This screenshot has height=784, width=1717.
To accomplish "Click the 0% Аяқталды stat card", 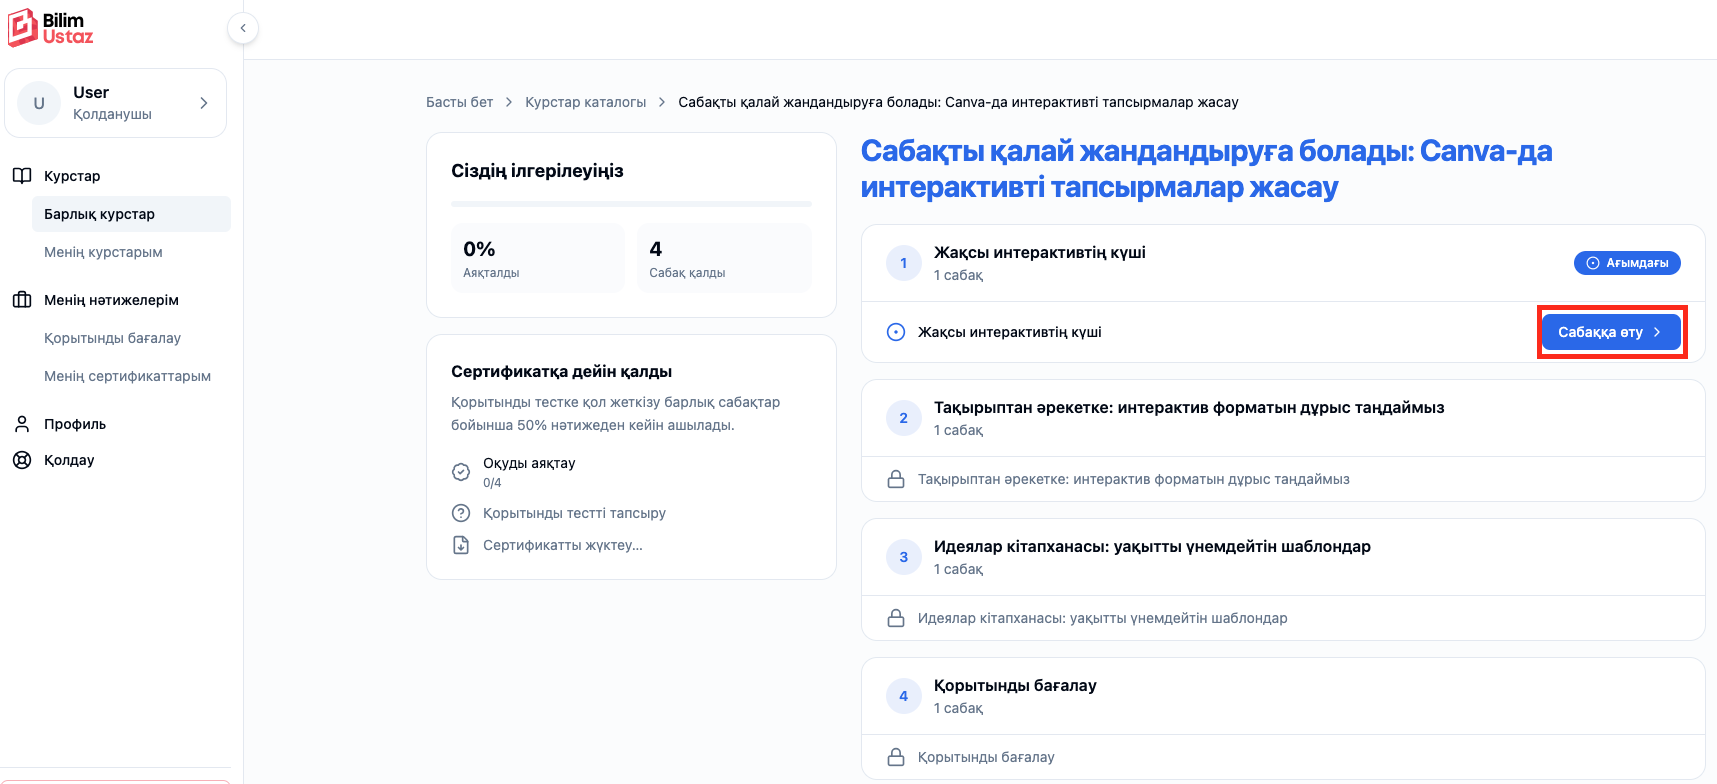I will (538, 258).
